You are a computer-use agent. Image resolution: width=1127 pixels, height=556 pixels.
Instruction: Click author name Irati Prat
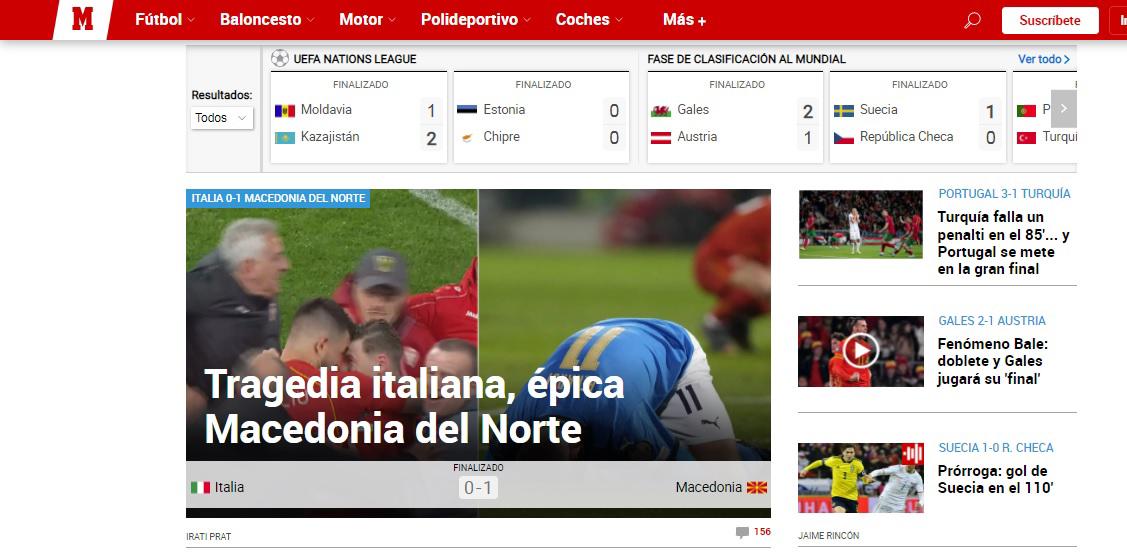[208, 537]
